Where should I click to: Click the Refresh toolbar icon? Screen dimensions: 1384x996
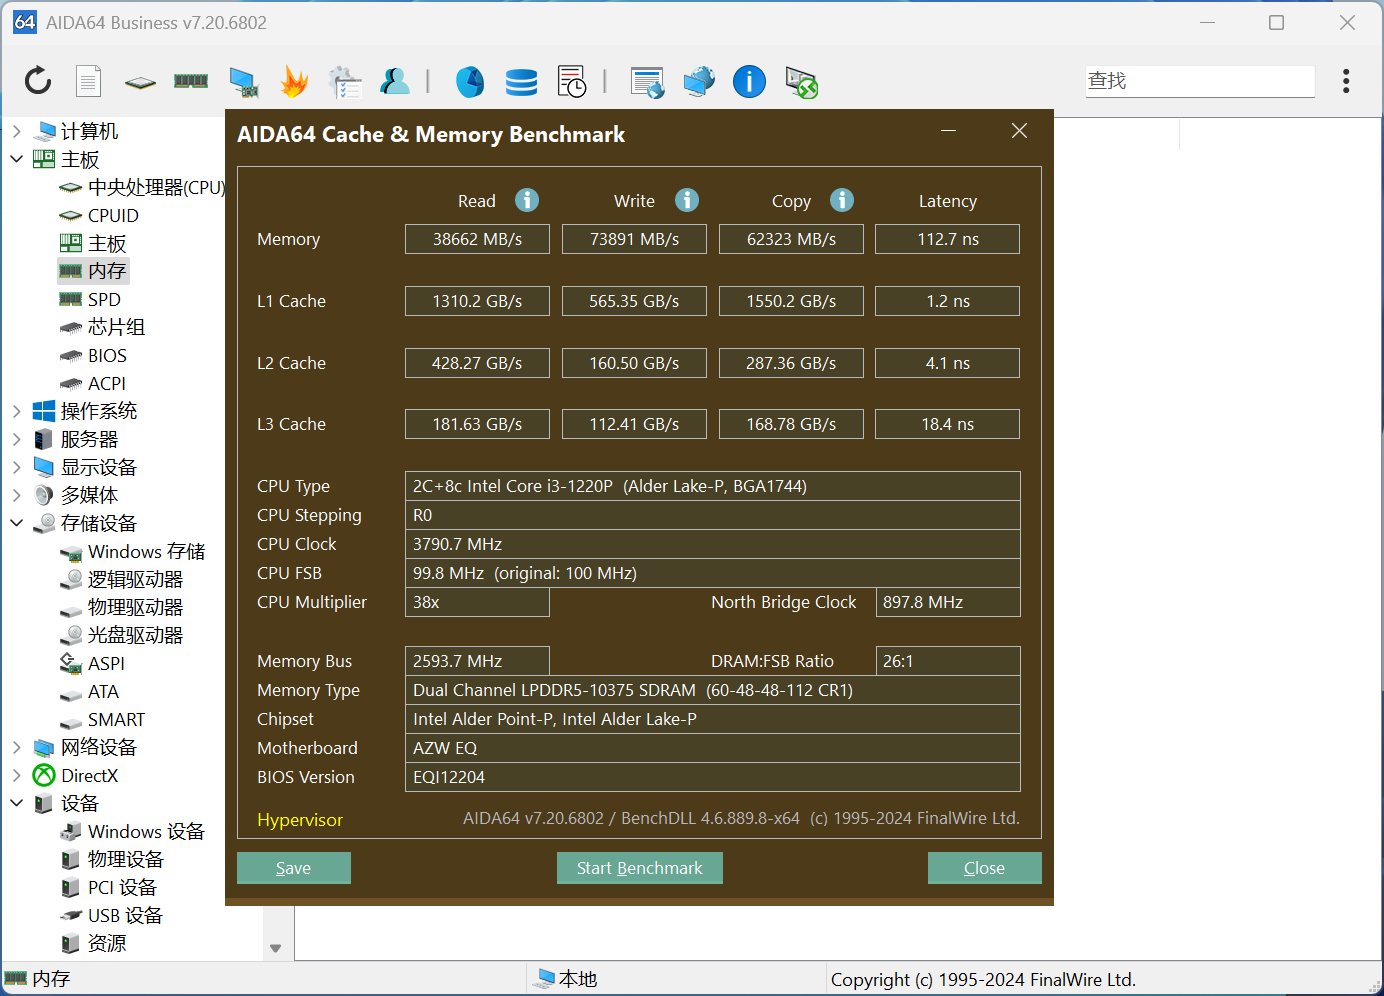coord(38,81)
